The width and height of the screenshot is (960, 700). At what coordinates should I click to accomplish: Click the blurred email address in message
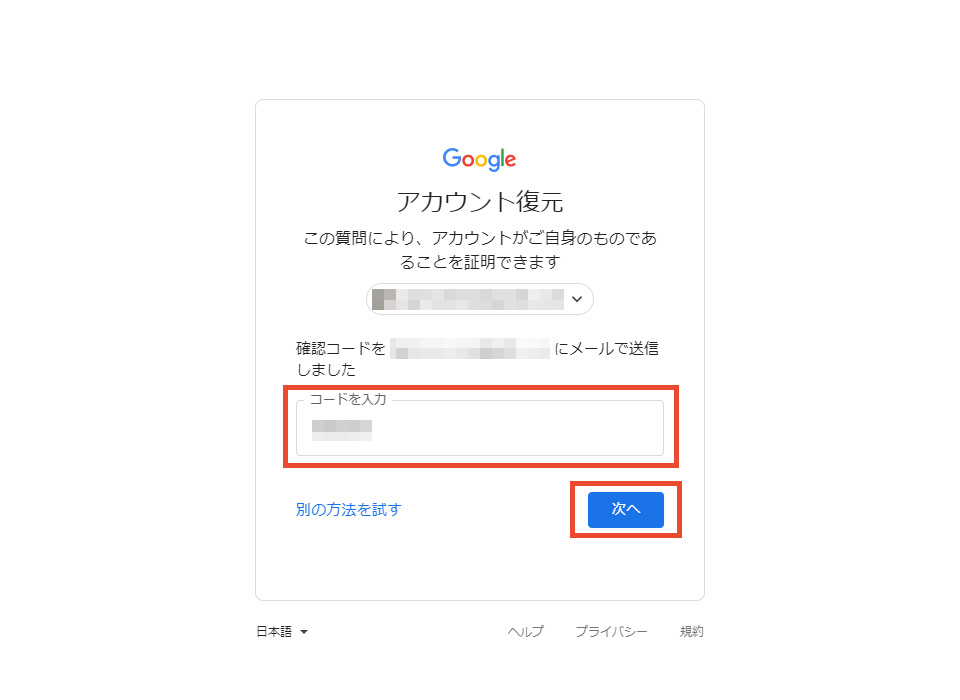(470, 348)
